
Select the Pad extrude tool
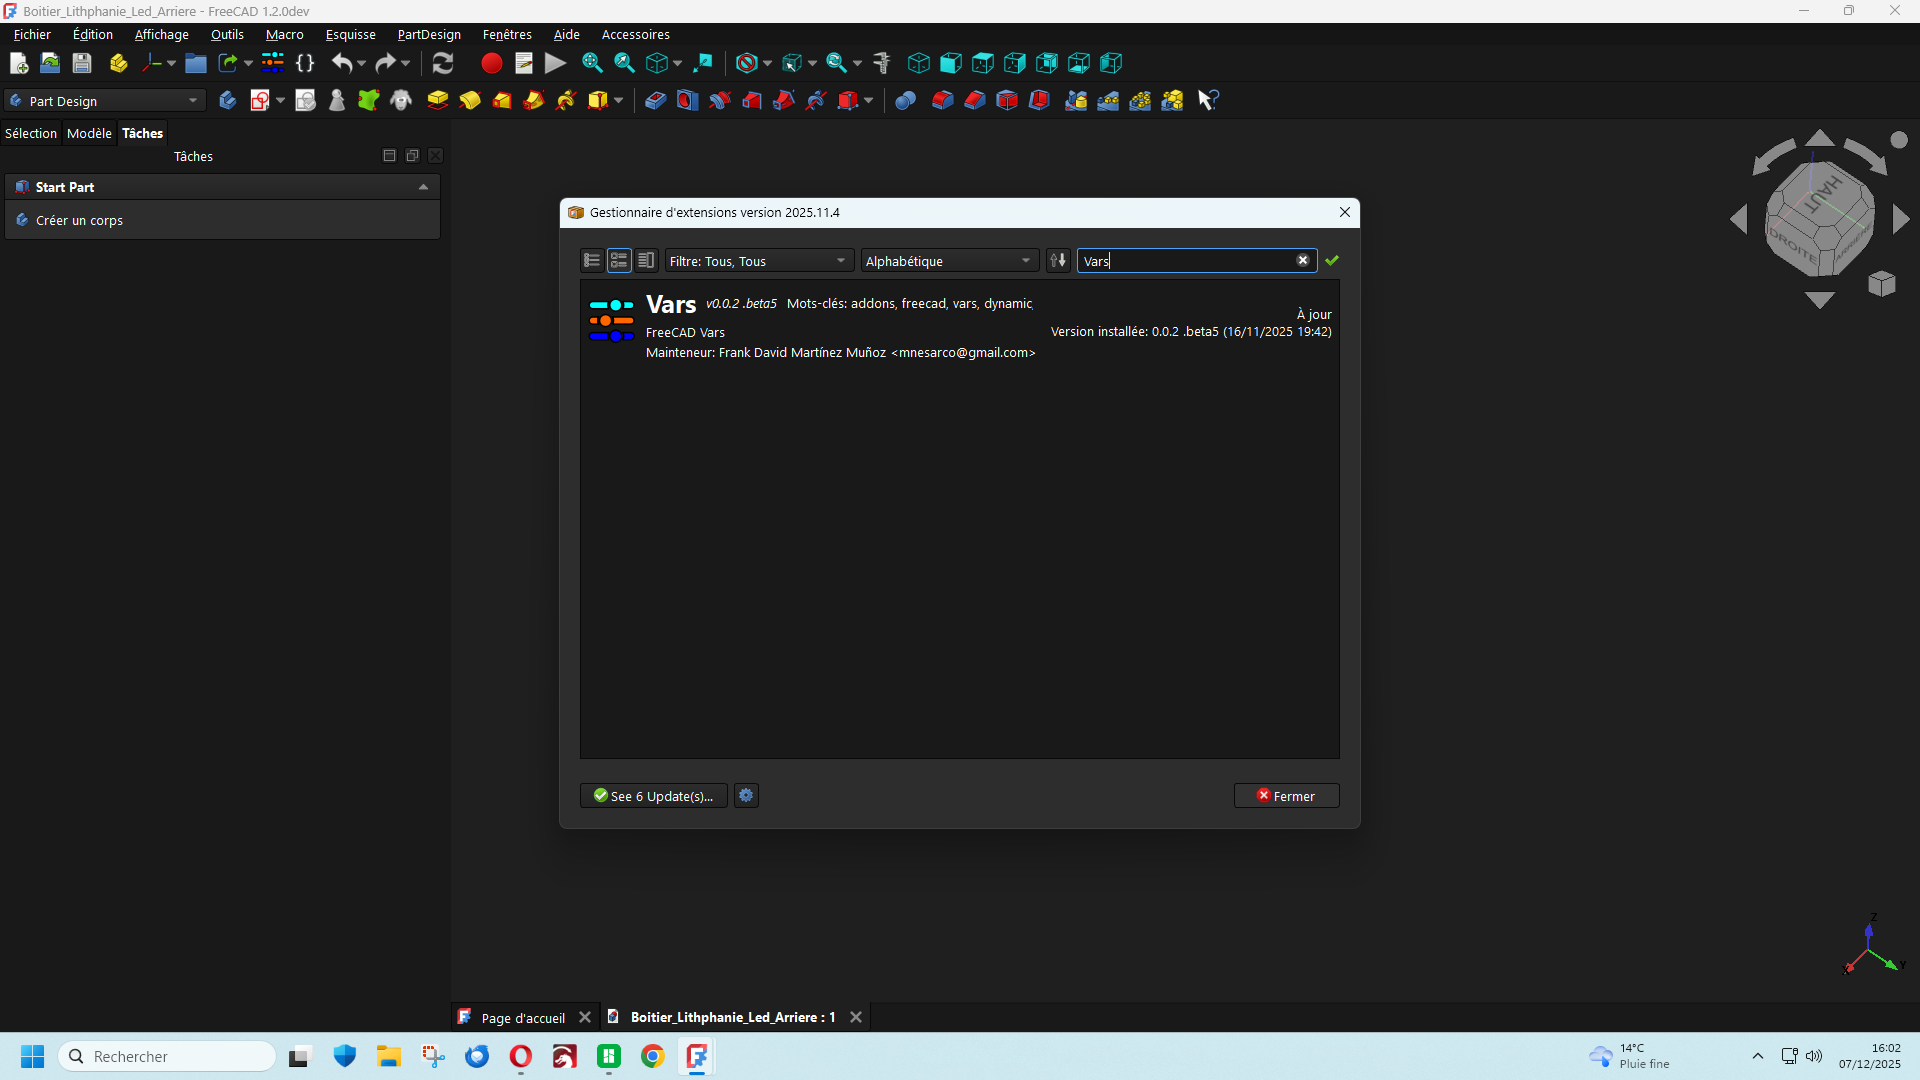point(437,100)
